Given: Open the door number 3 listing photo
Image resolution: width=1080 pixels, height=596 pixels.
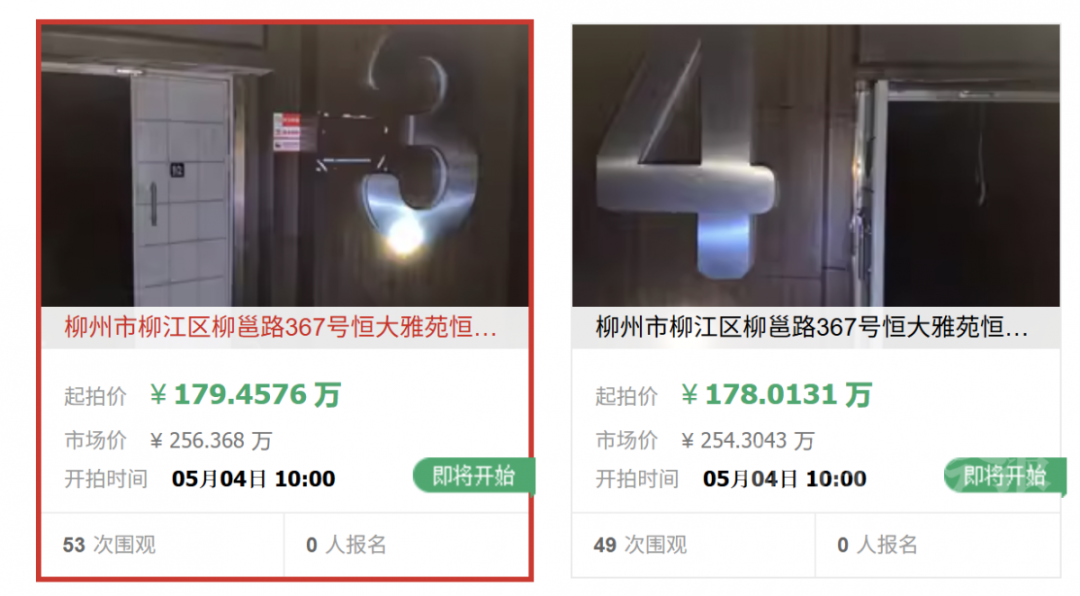Looking at the screenshot, I should coord(284,165).
